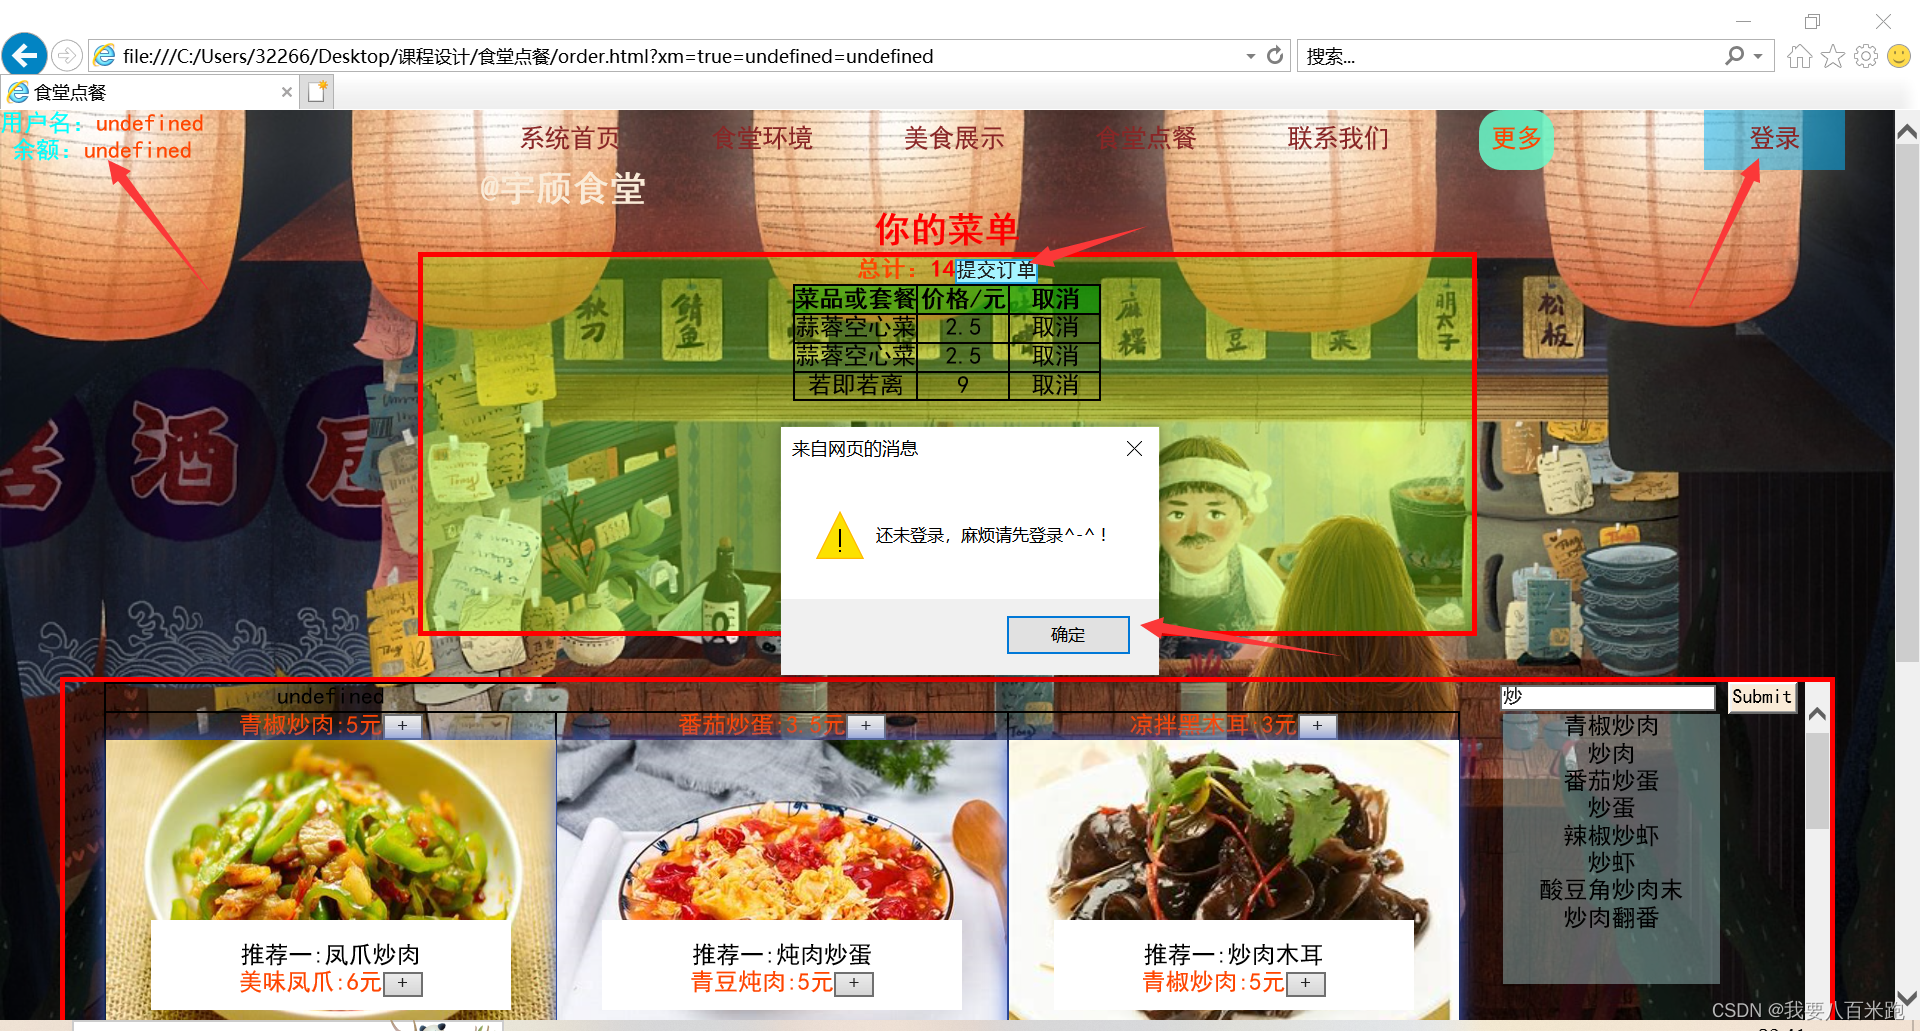This screenshot has height=1031, width=1920.
Task: Close the 食堂点餐 tab
Action: [287, 92]
